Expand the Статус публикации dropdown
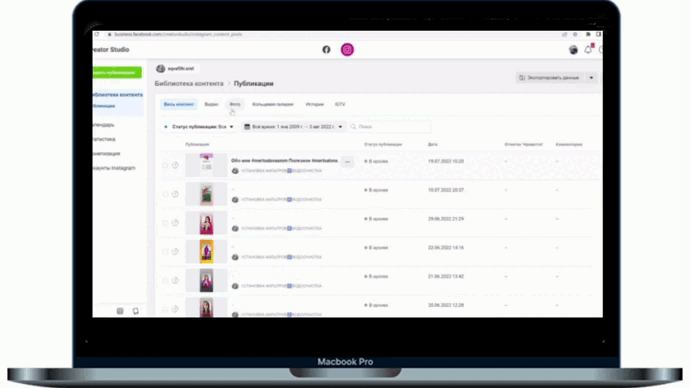The width and height of the screenshot is (690, 388). (x=198, y=127)
